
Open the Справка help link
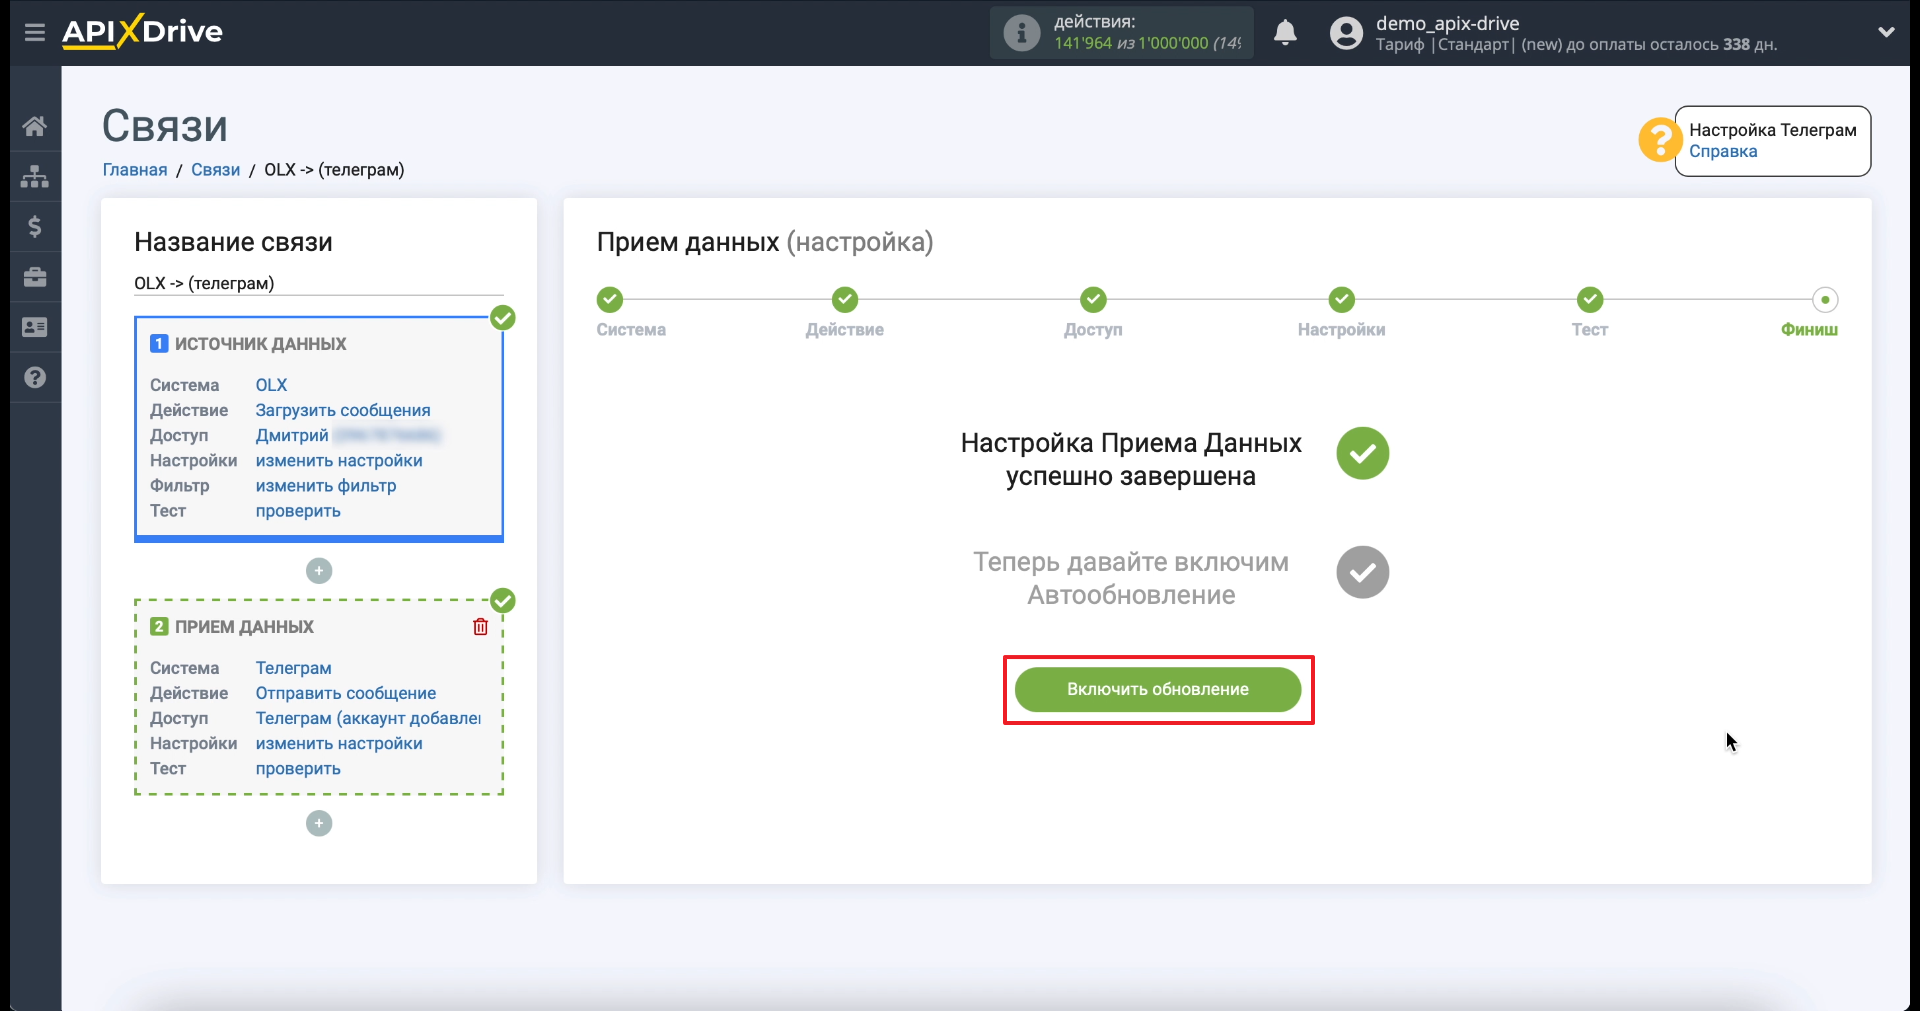pyautogui.click(x=1722, y=151)
